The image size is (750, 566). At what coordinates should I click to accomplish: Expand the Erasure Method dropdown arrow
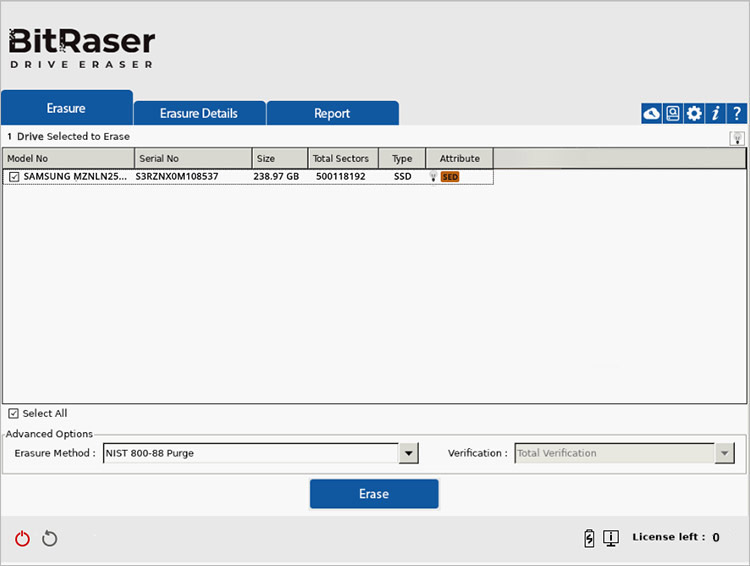[x=408, y=453]
